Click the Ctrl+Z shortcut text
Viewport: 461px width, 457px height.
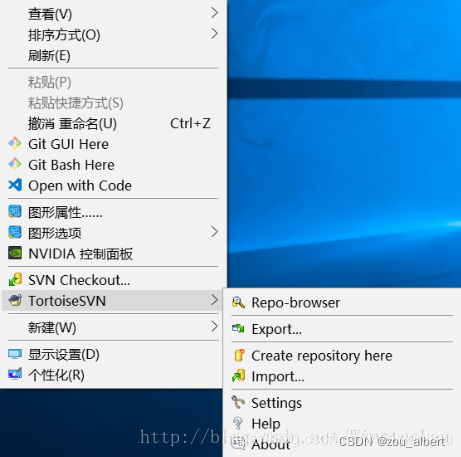[x=190, y=123]
